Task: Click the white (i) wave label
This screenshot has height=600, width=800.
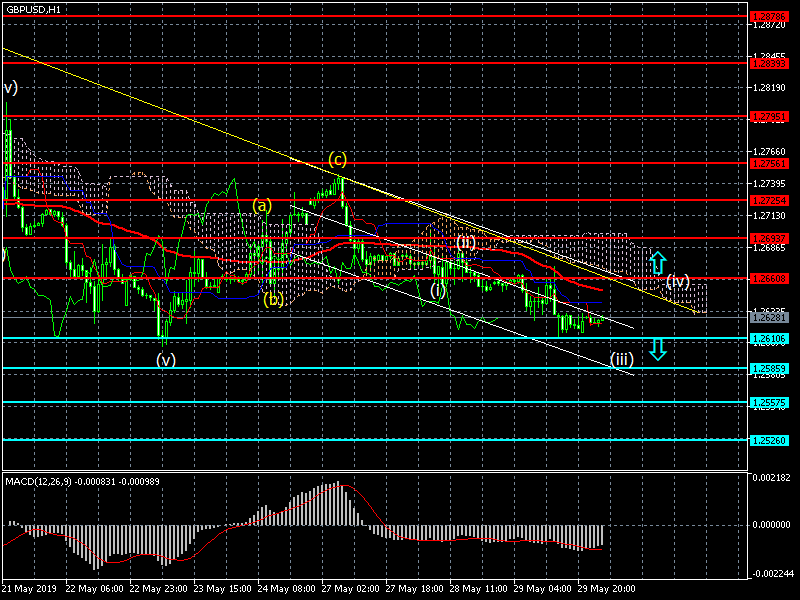Action: (x=438, y=290)
